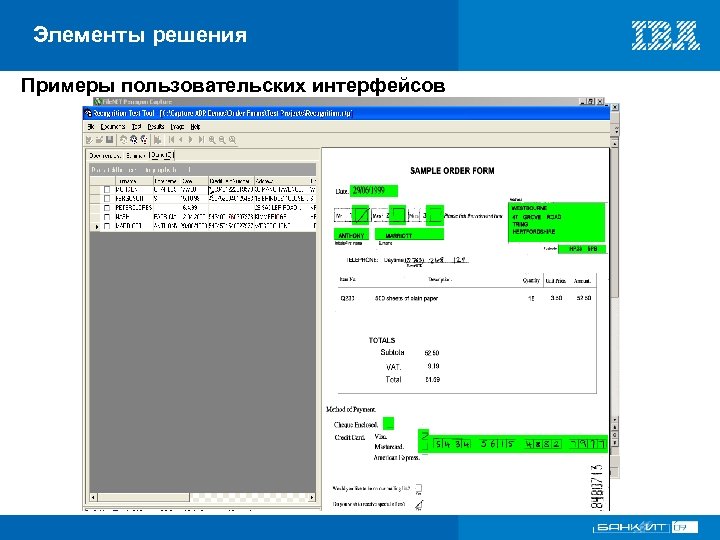Select the highlighted Cheque Enclosed box zone
720x540 pixels.
click(388, 423)
